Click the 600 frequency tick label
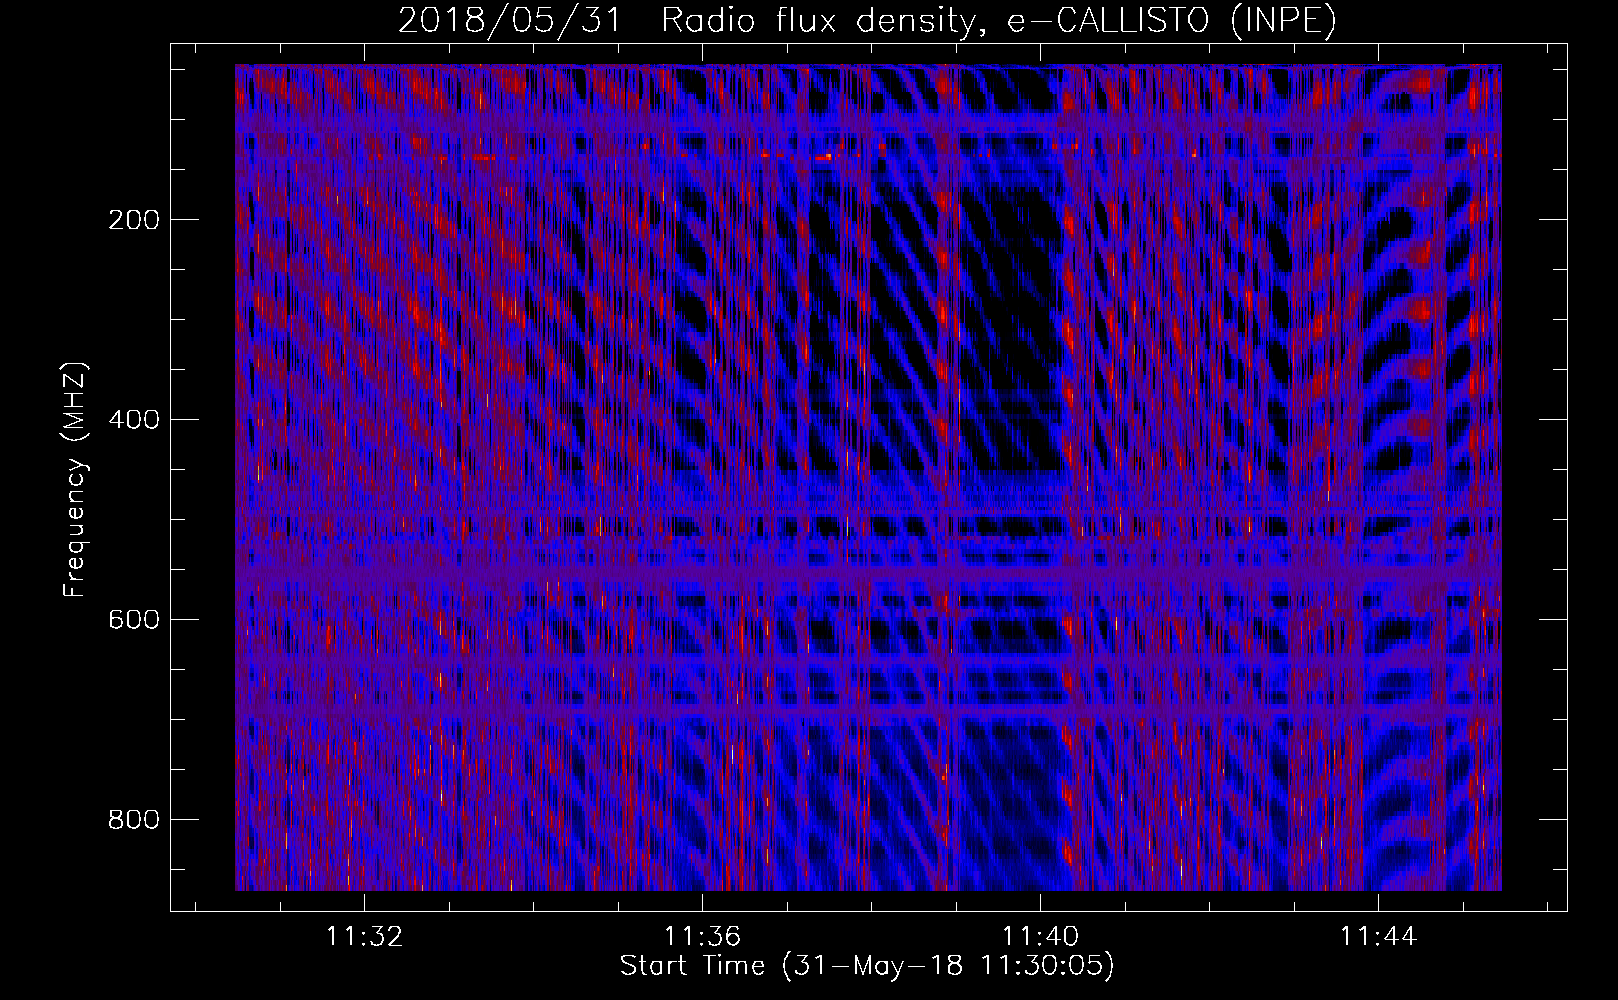 coord(133,620)
